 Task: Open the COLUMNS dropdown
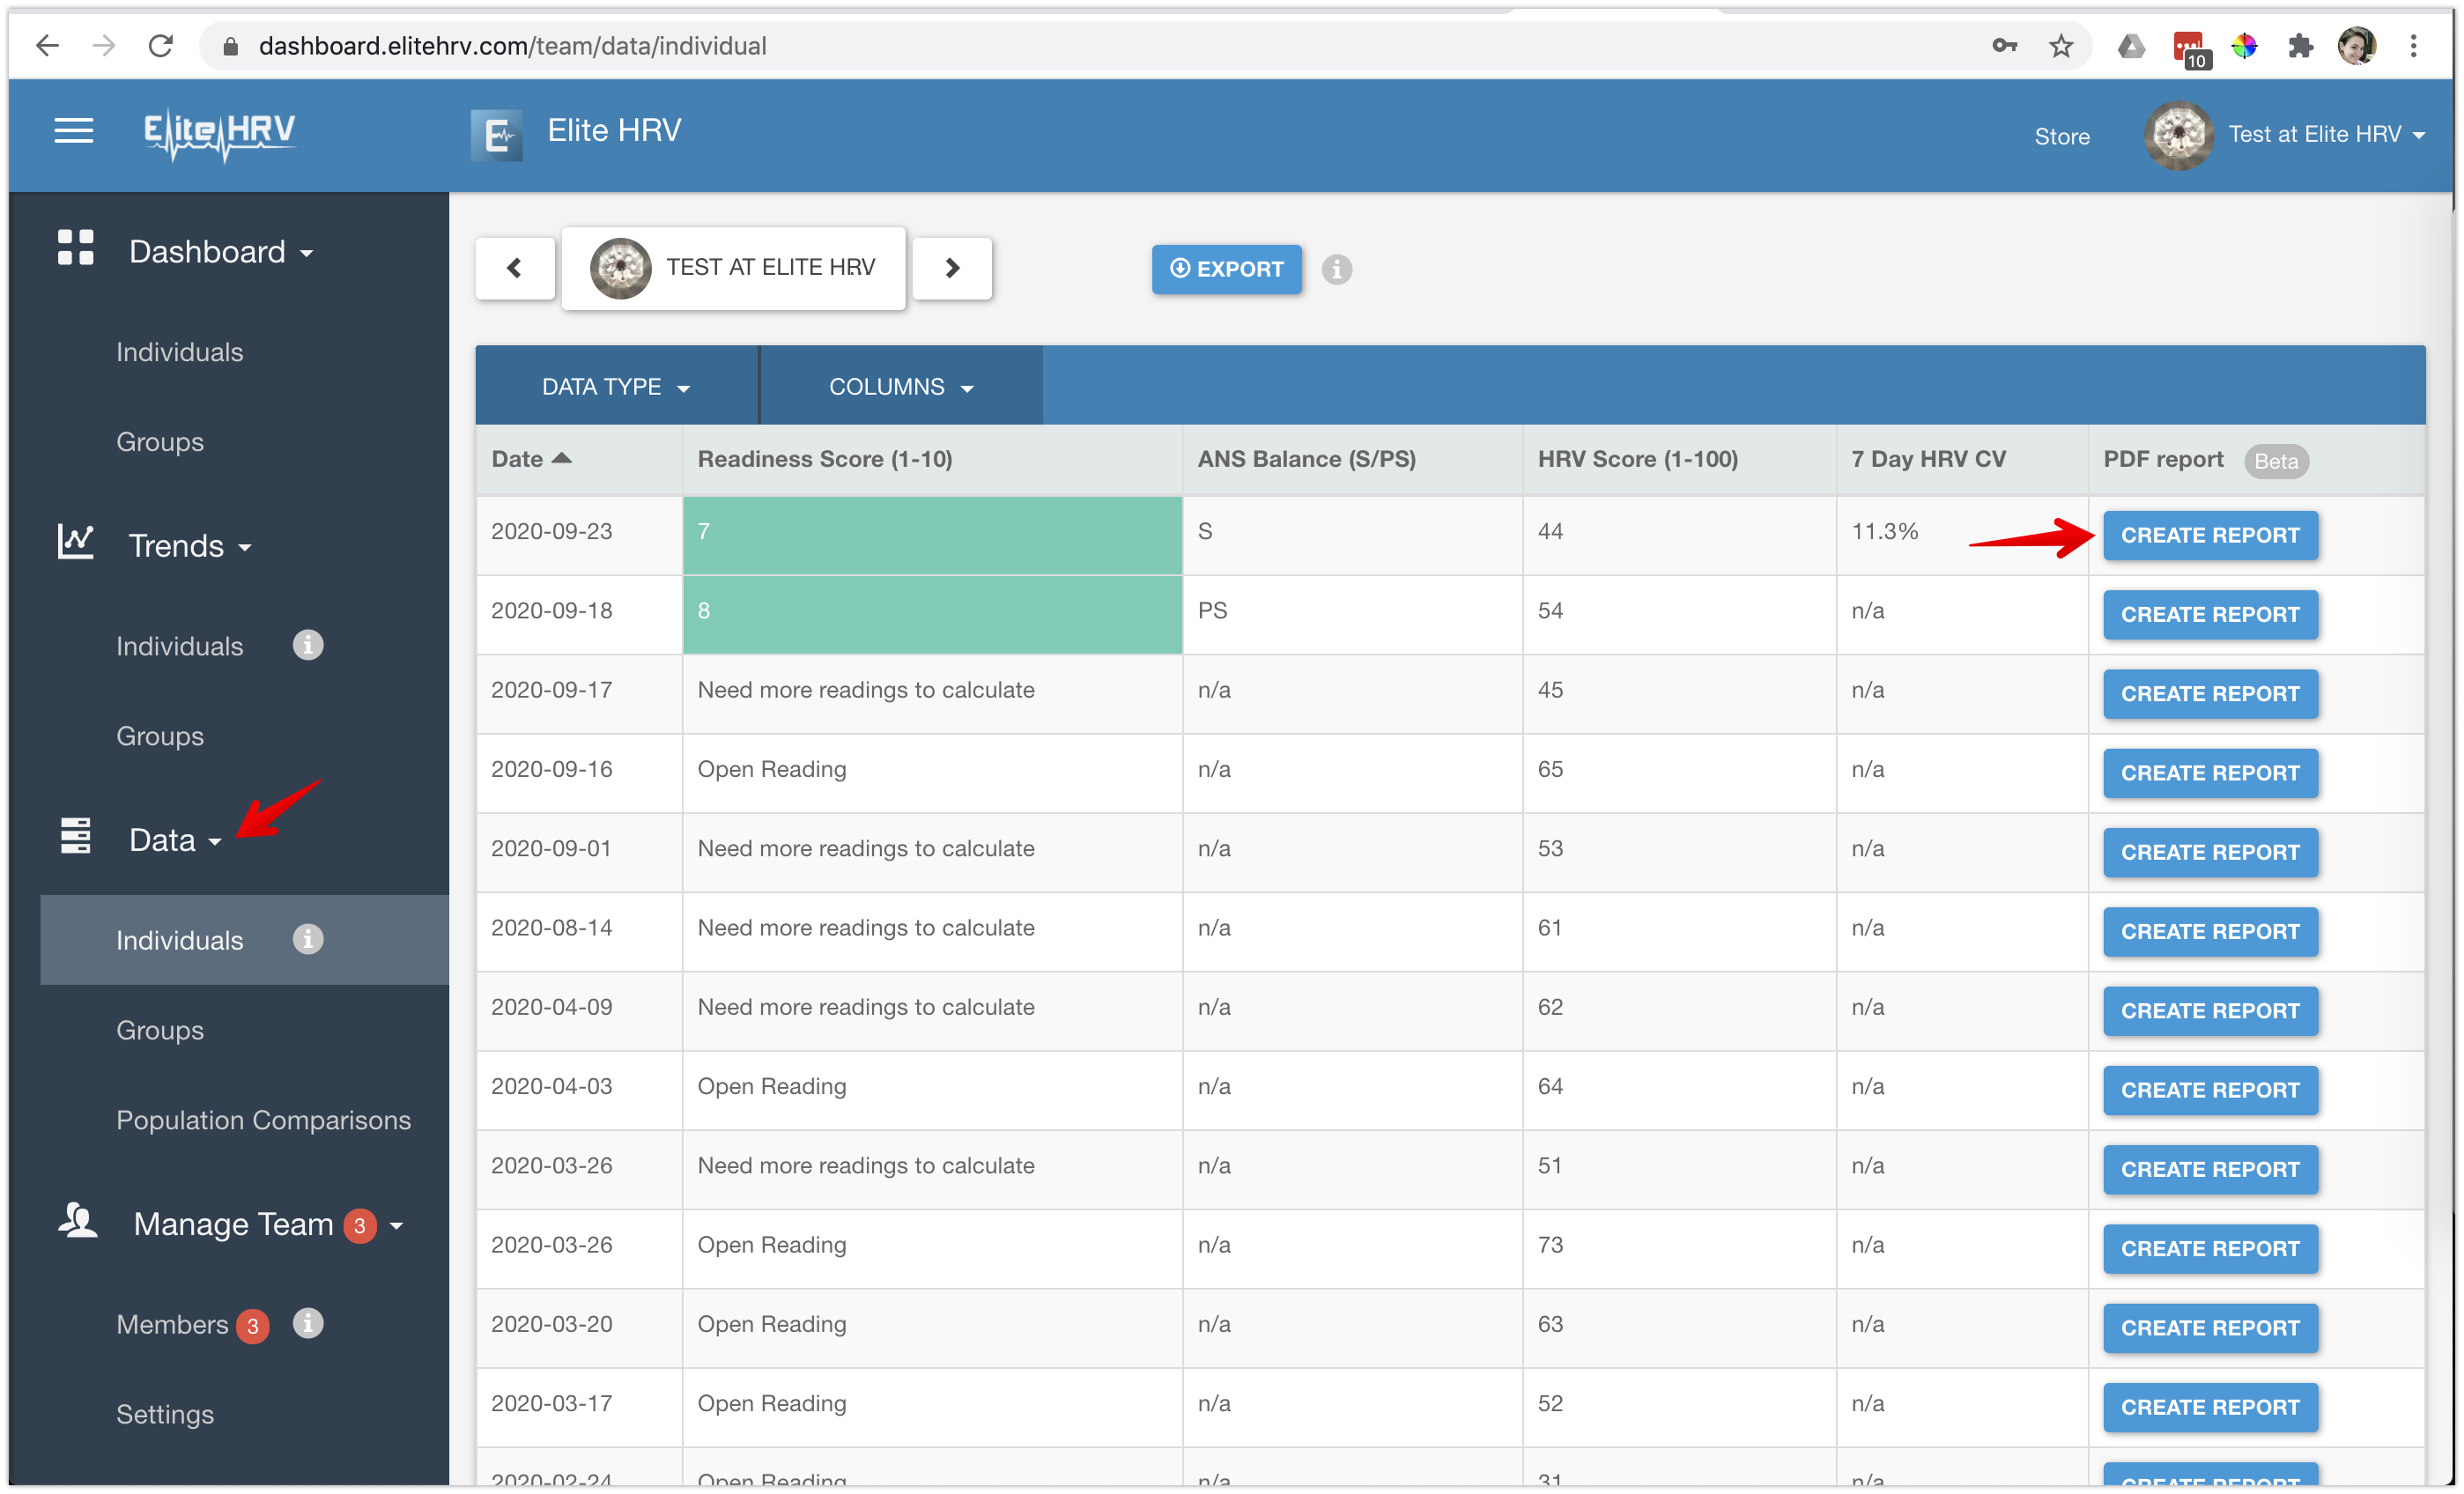click(x=899, y=386)
